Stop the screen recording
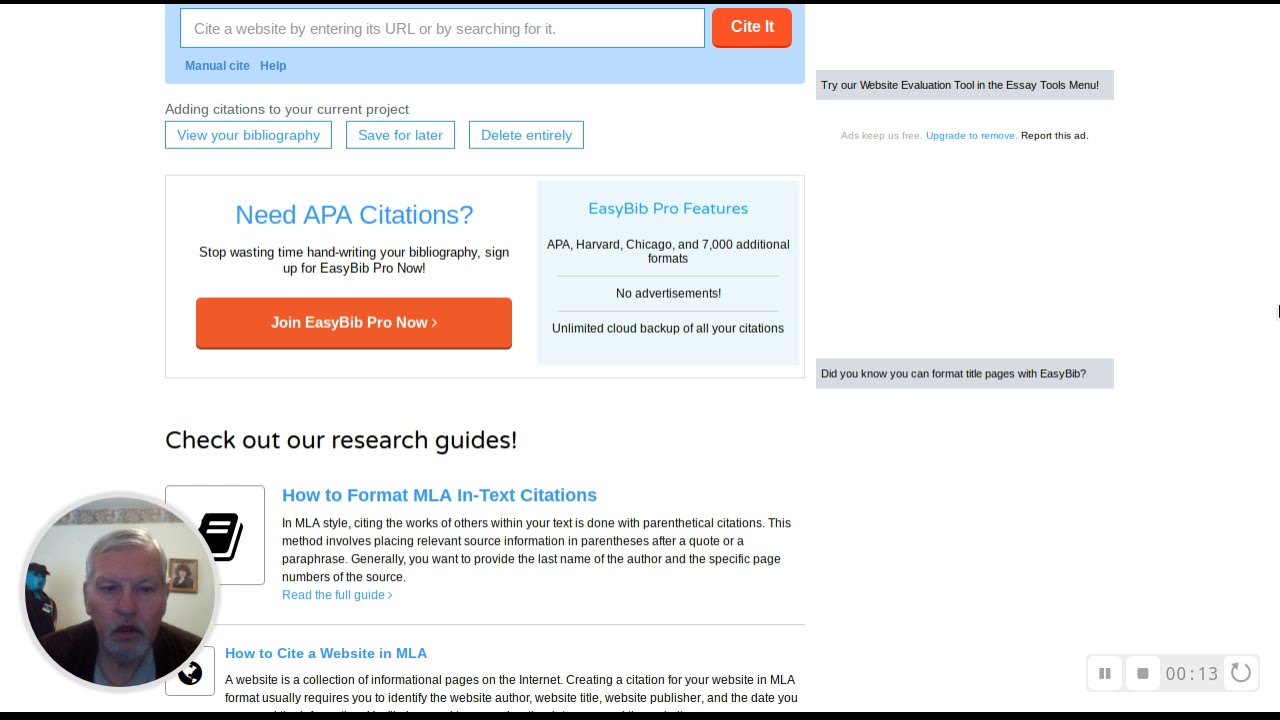This screenshot has height=720, width=1280. coord(1143,674)
